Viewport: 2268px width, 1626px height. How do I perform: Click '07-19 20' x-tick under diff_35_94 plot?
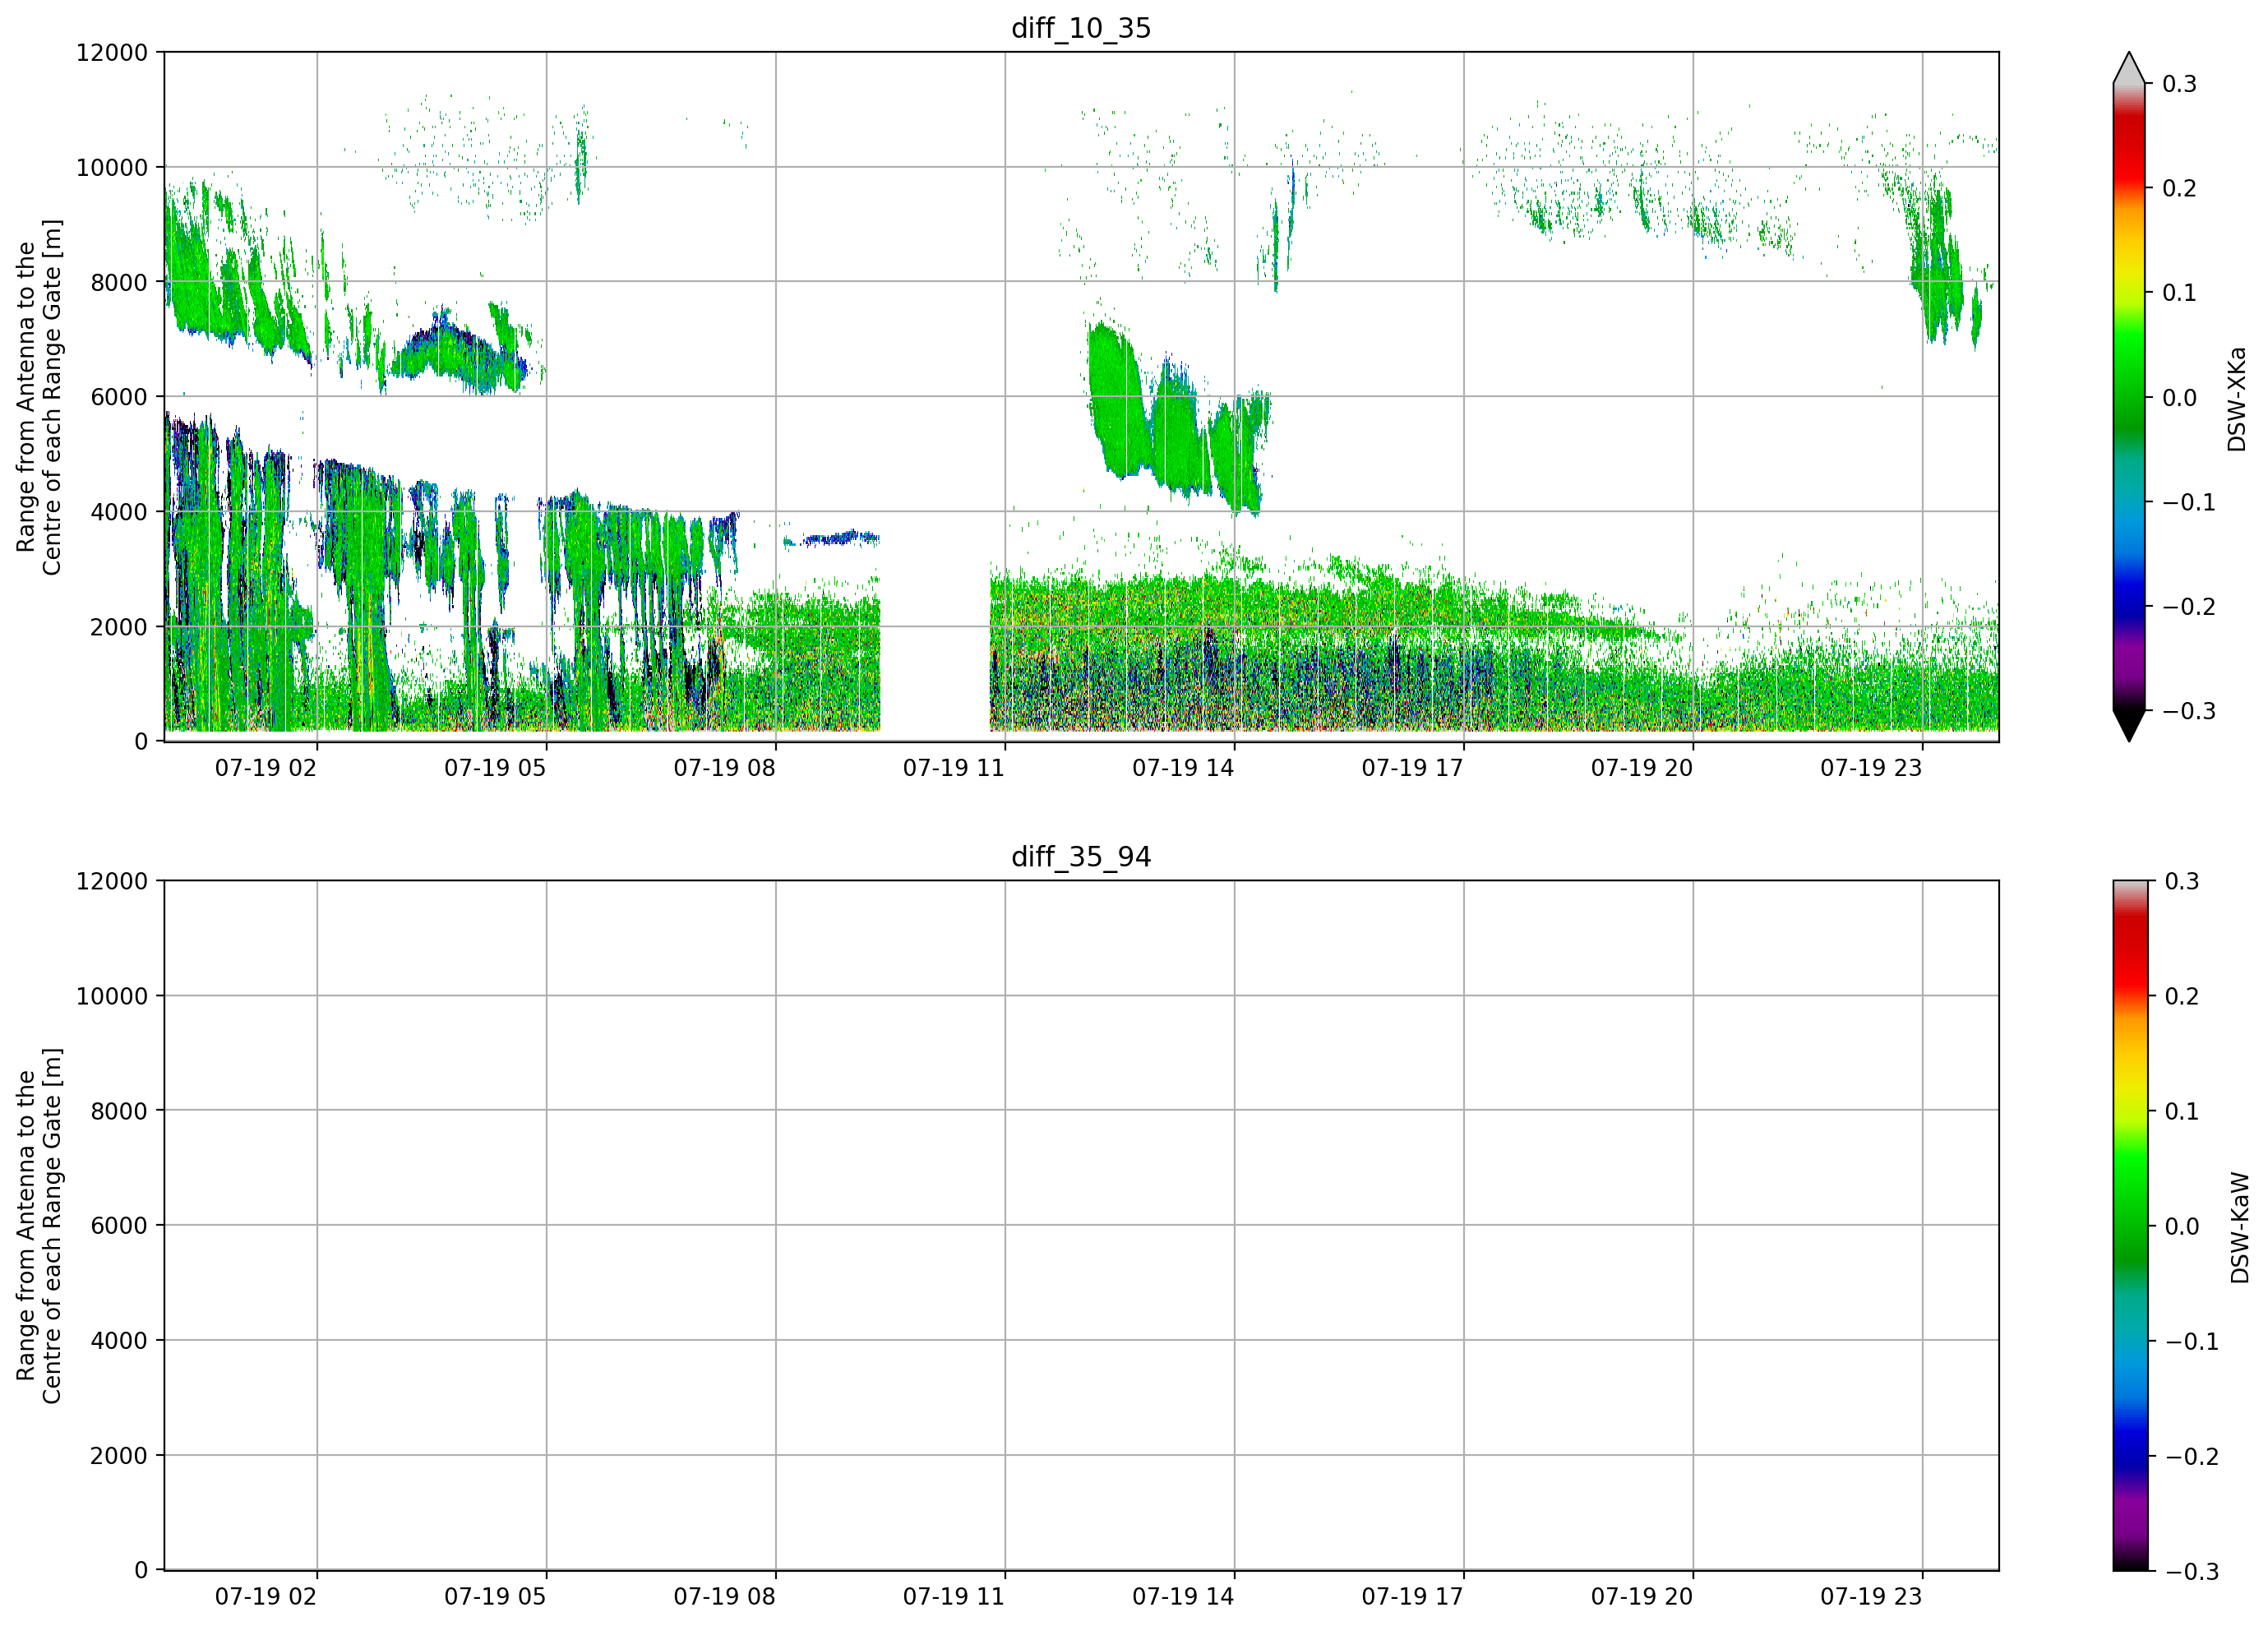click(1642, 1597)
